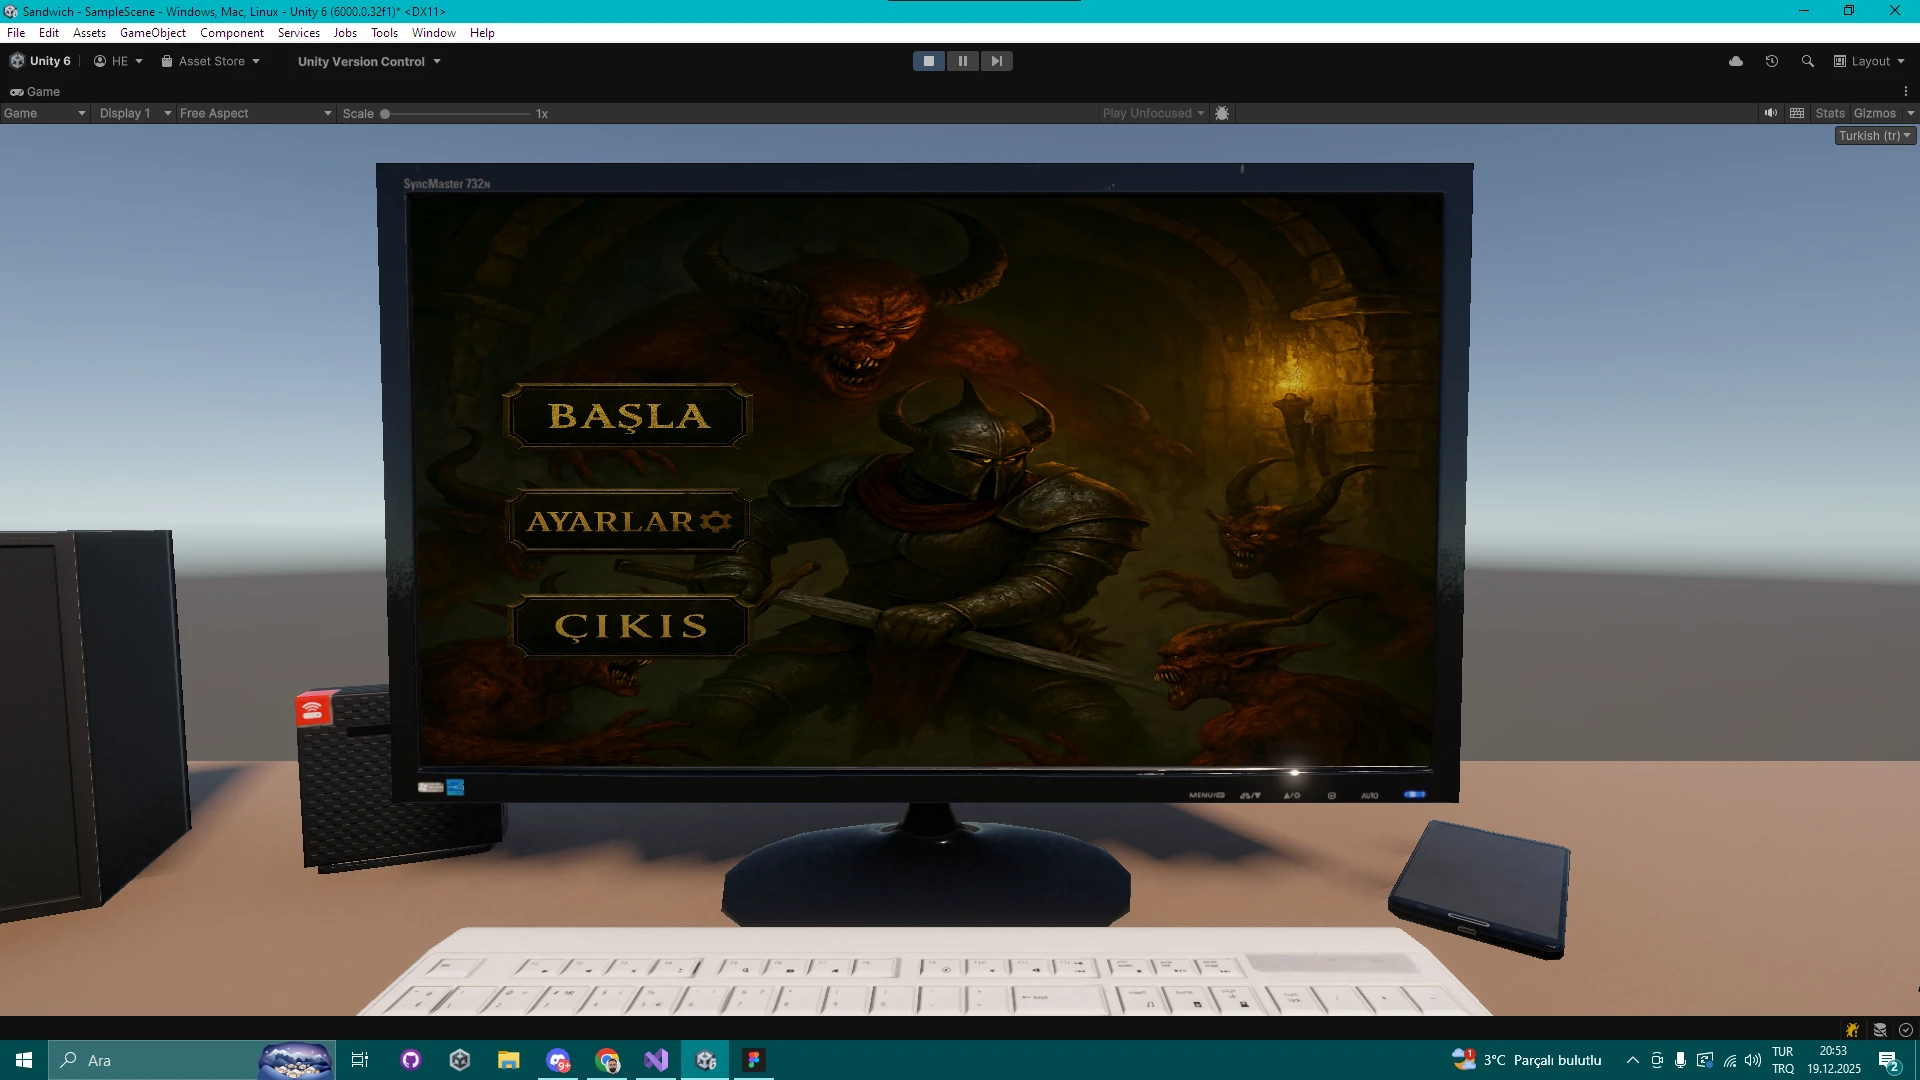This screenshot has width=1920, height=1080.
Task: Click the Search magnifier in the toolbar
Action: [x=1807, y=61]
